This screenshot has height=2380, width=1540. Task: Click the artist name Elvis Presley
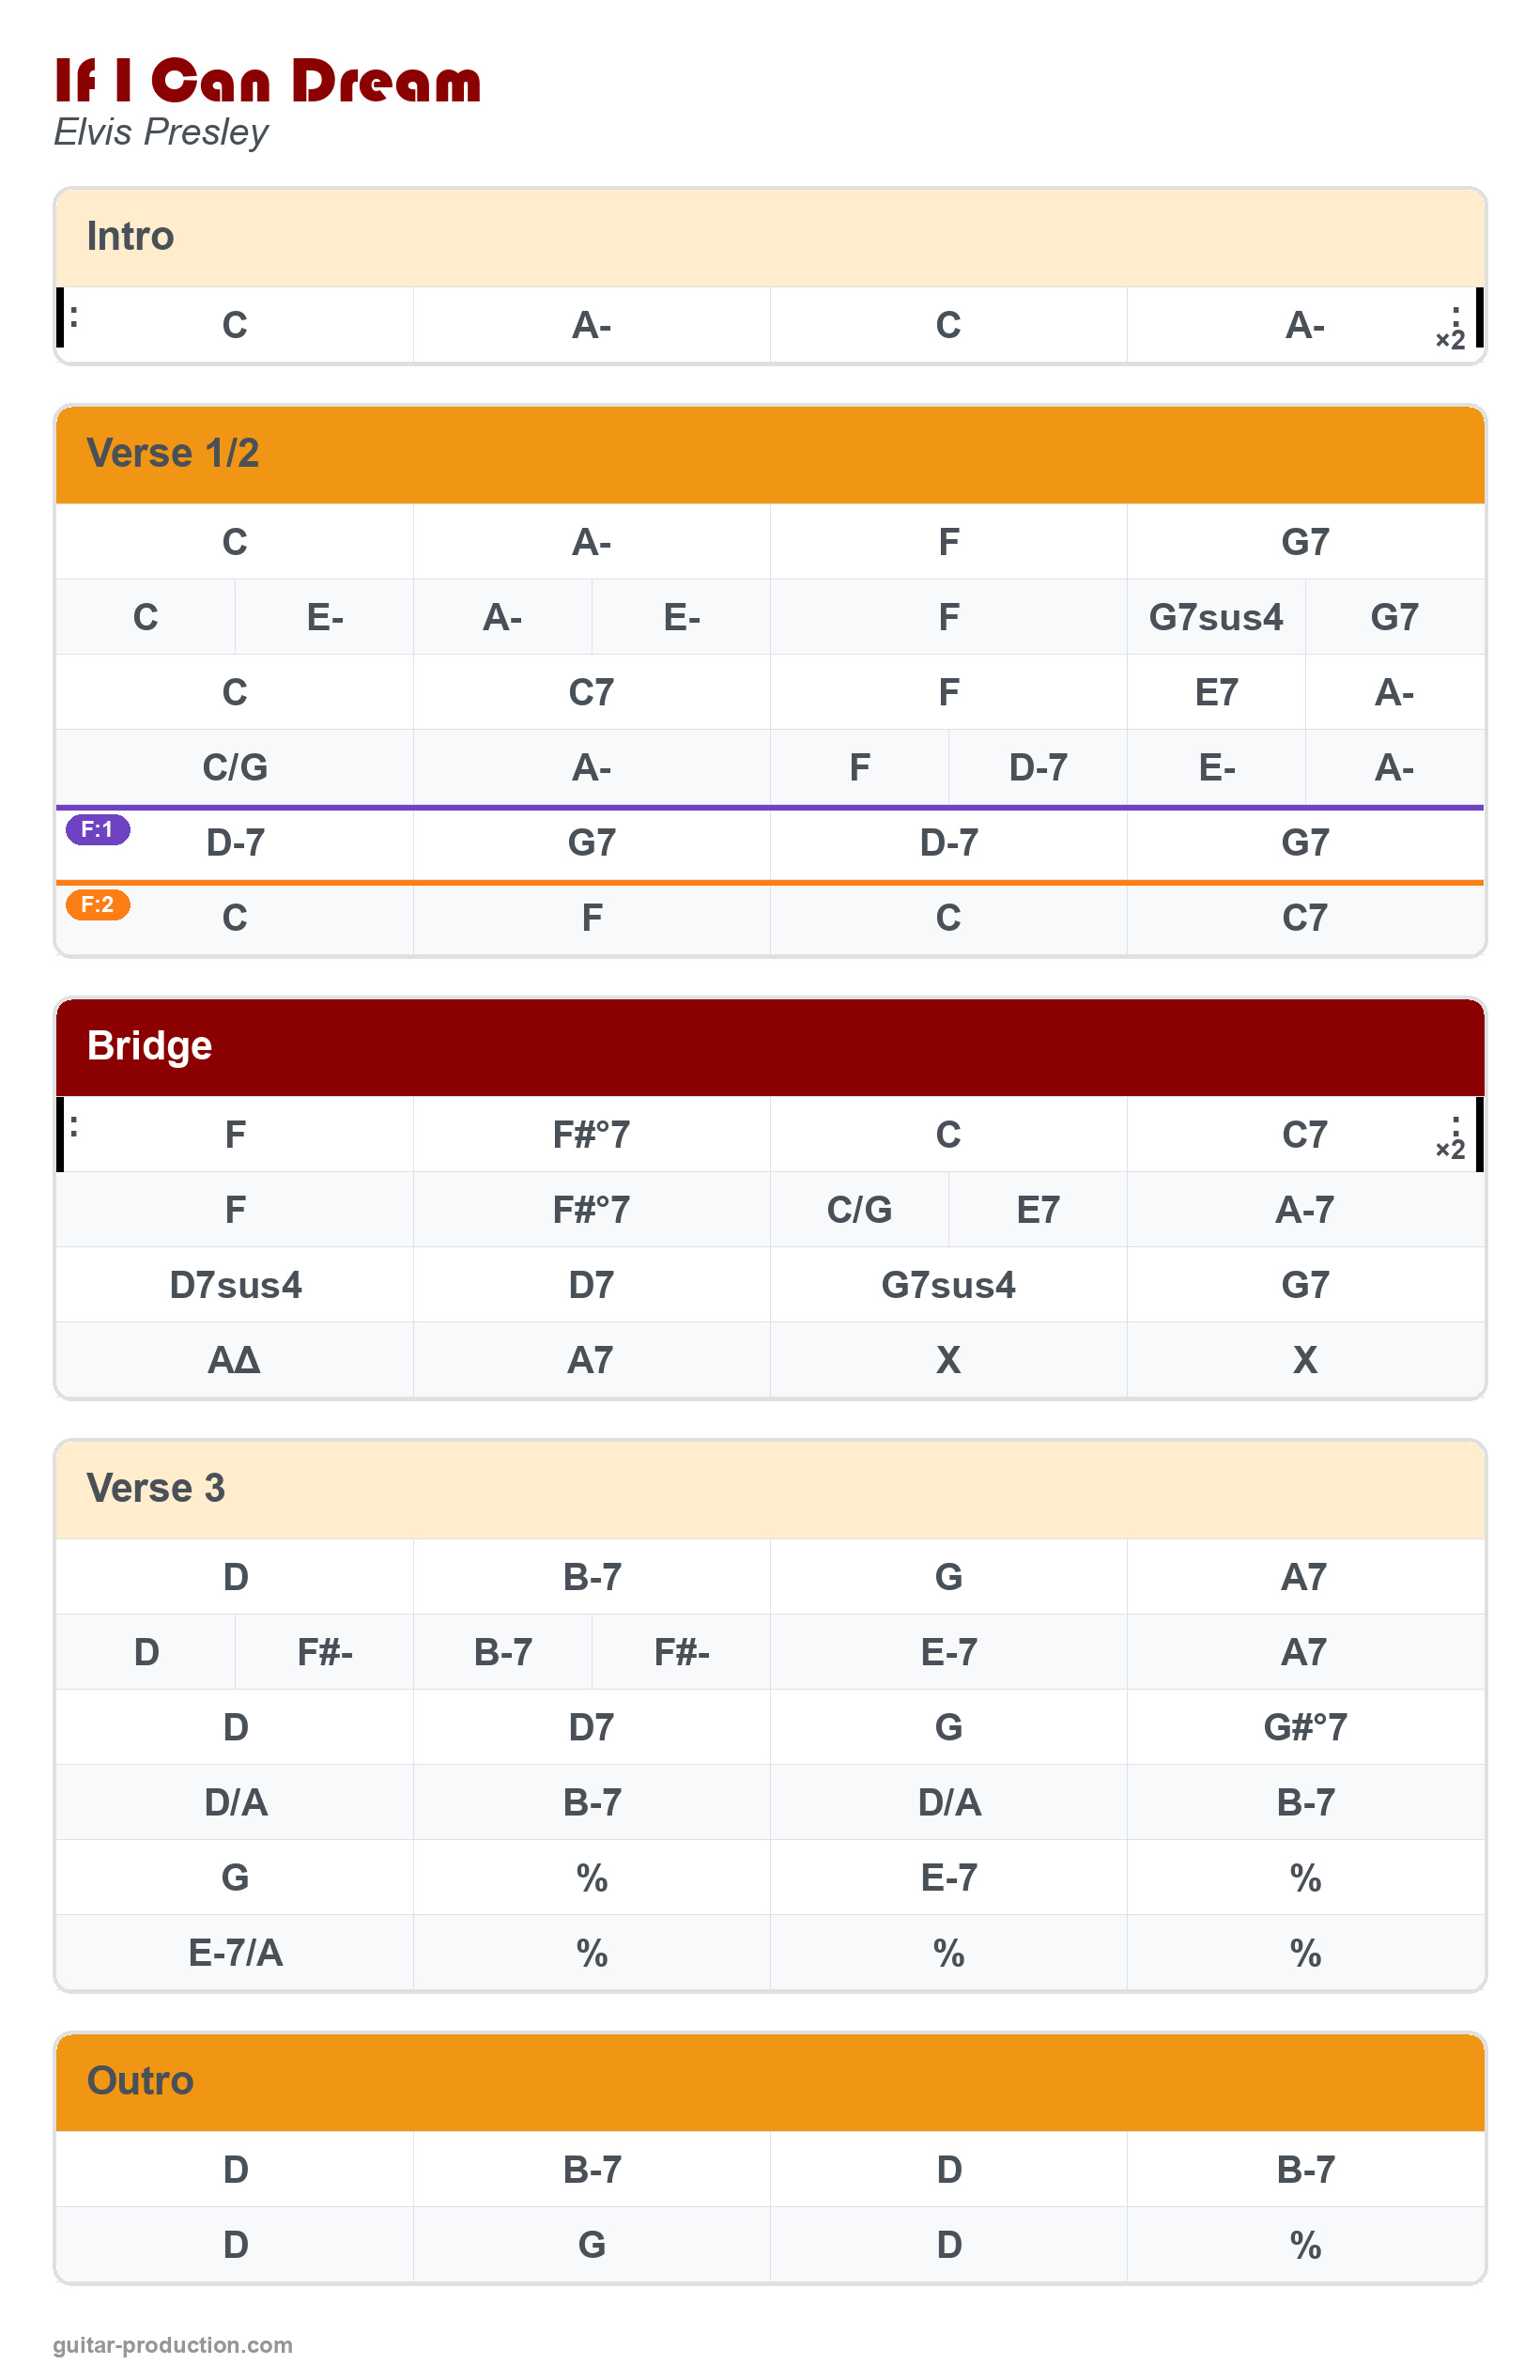(x=161, y=132)
